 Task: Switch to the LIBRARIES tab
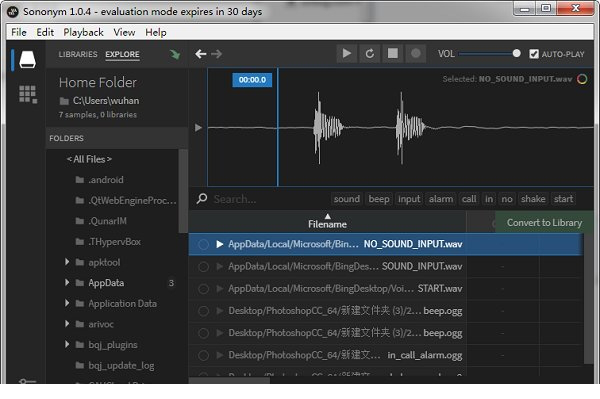click(78, 54)
